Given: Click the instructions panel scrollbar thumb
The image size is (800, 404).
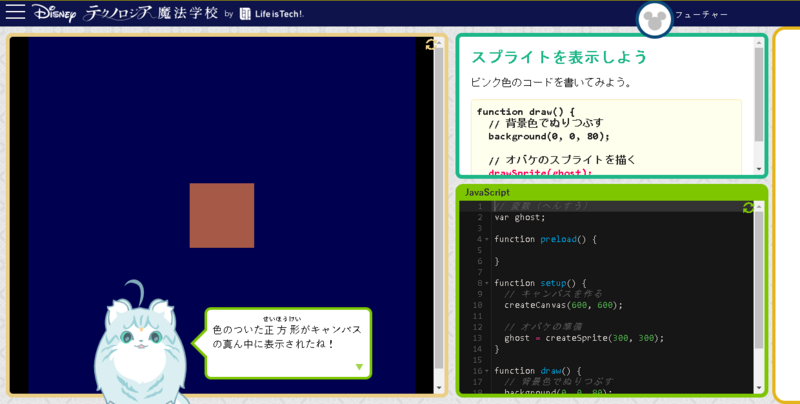Looking at the screenshot, I should (759, 94).
